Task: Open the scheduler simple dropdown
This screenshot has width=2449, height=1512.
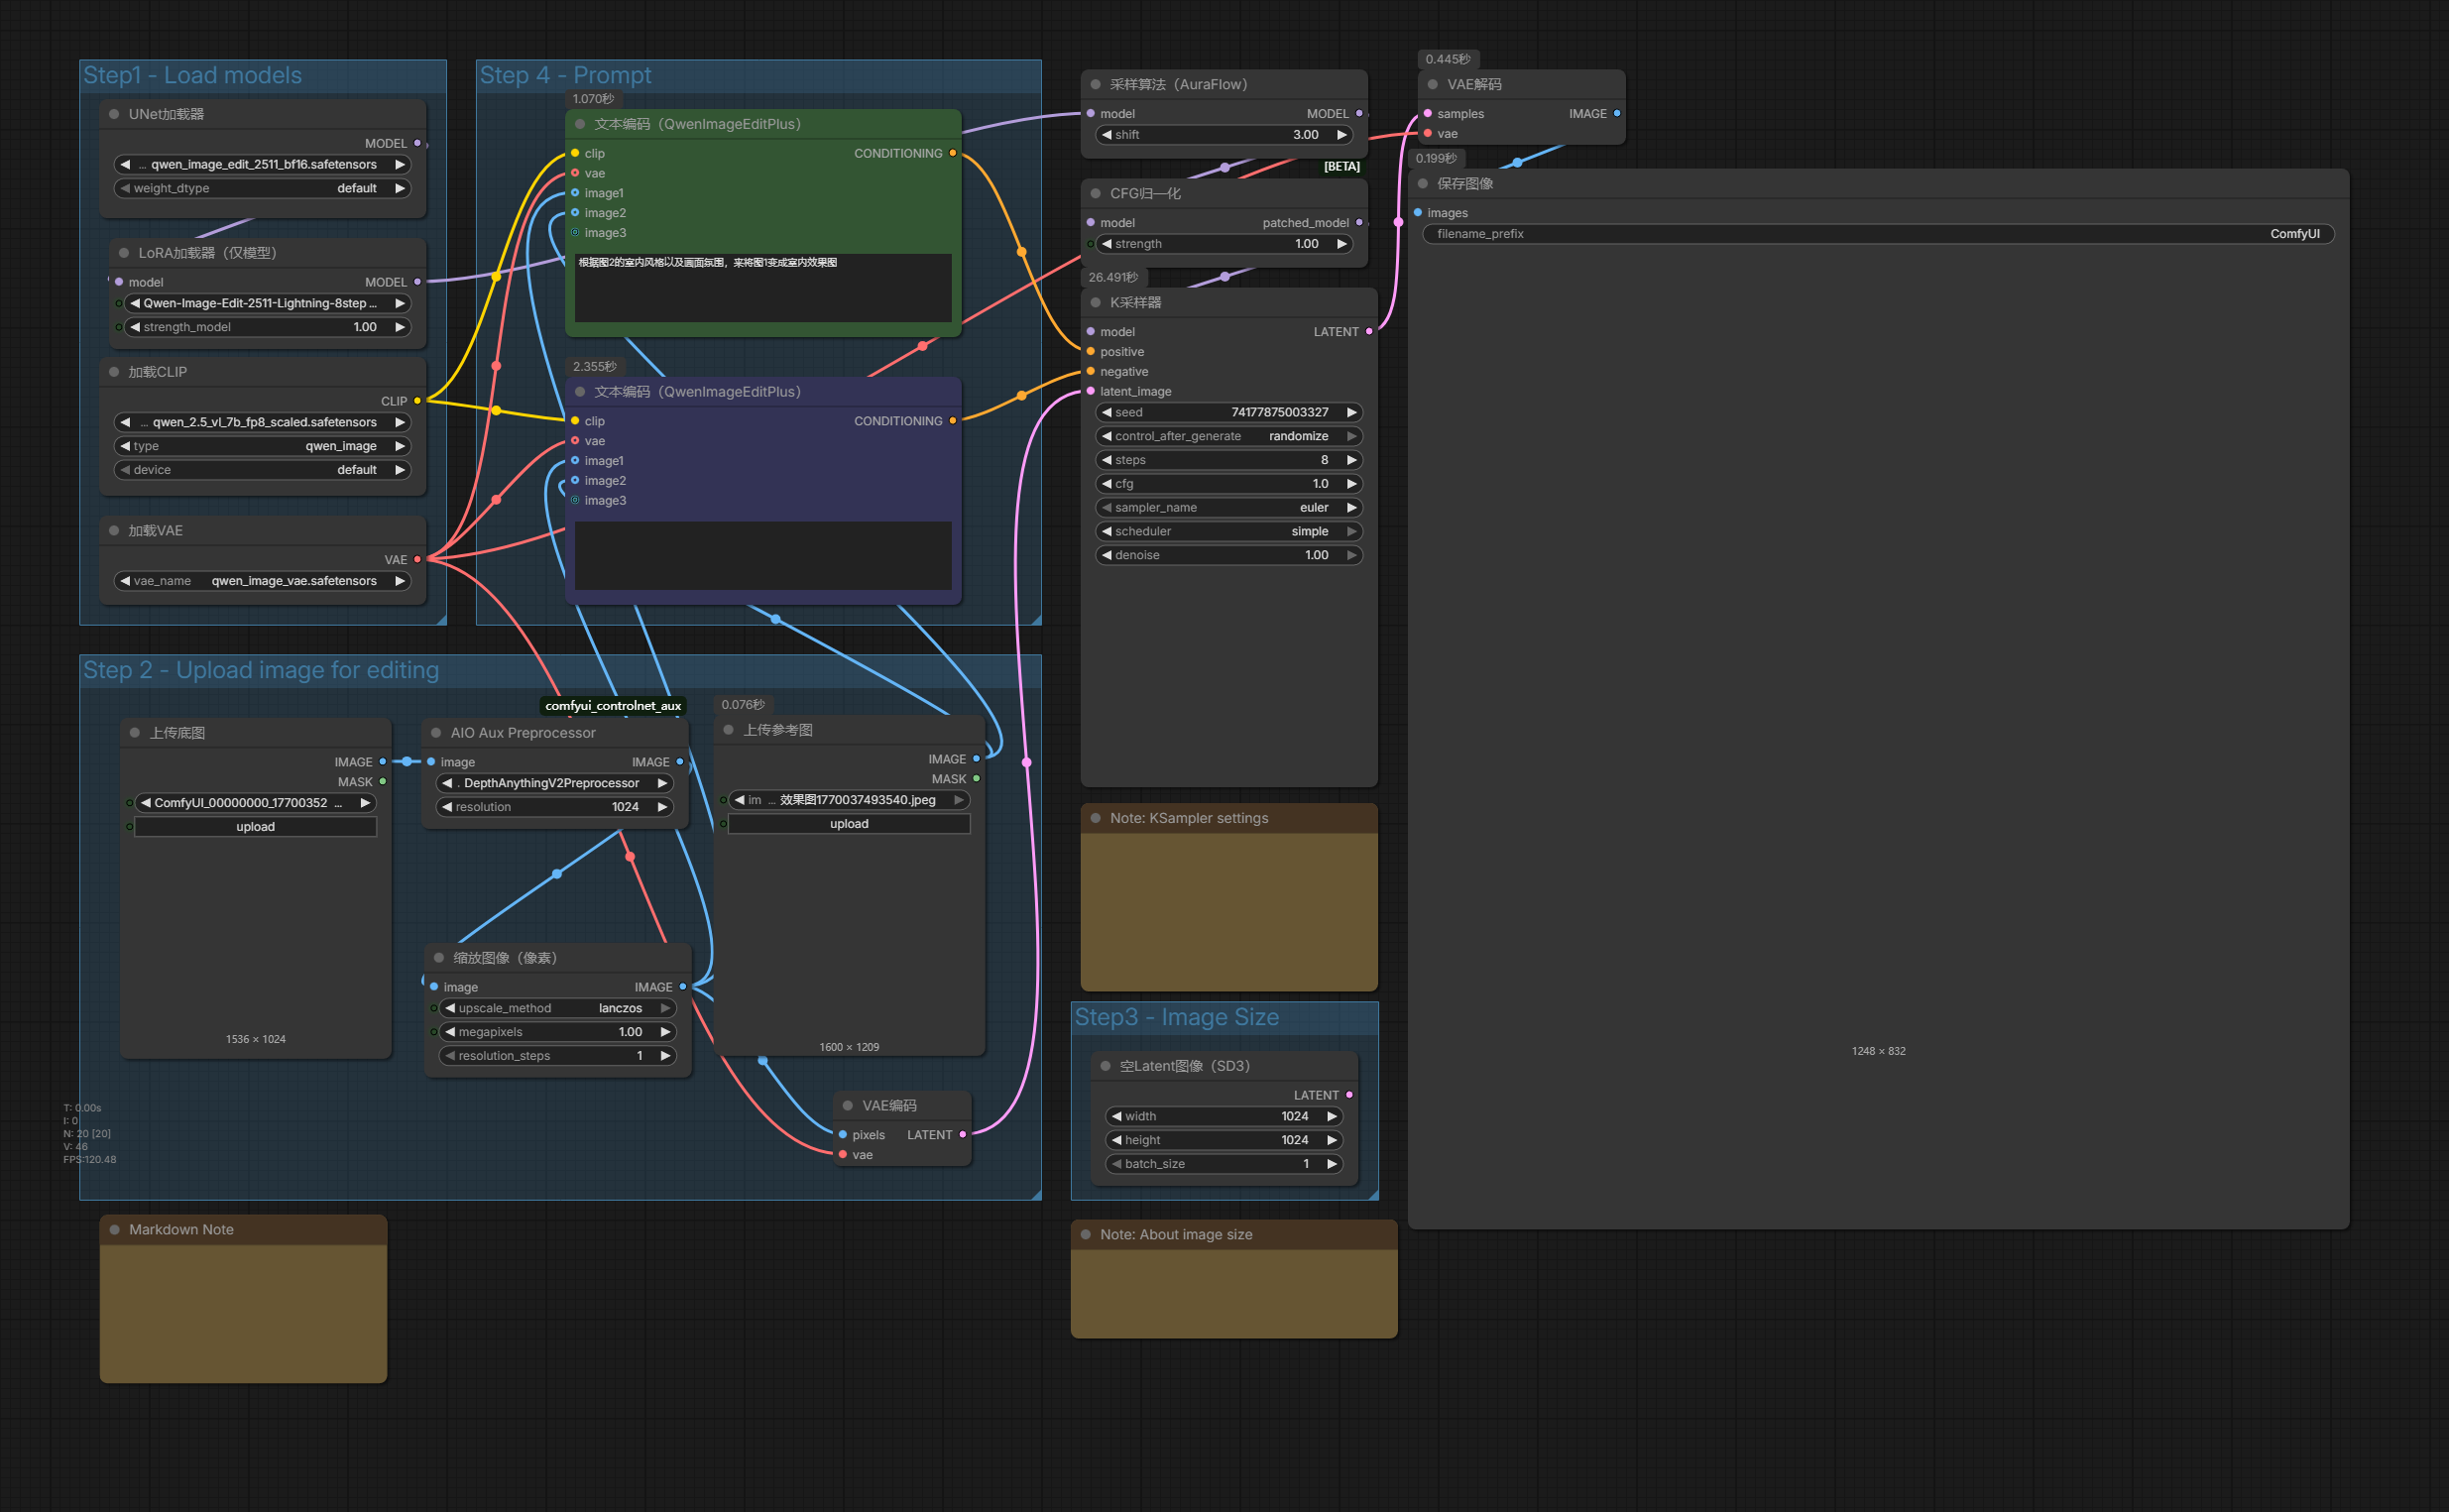Action: tap(1229, 532)
